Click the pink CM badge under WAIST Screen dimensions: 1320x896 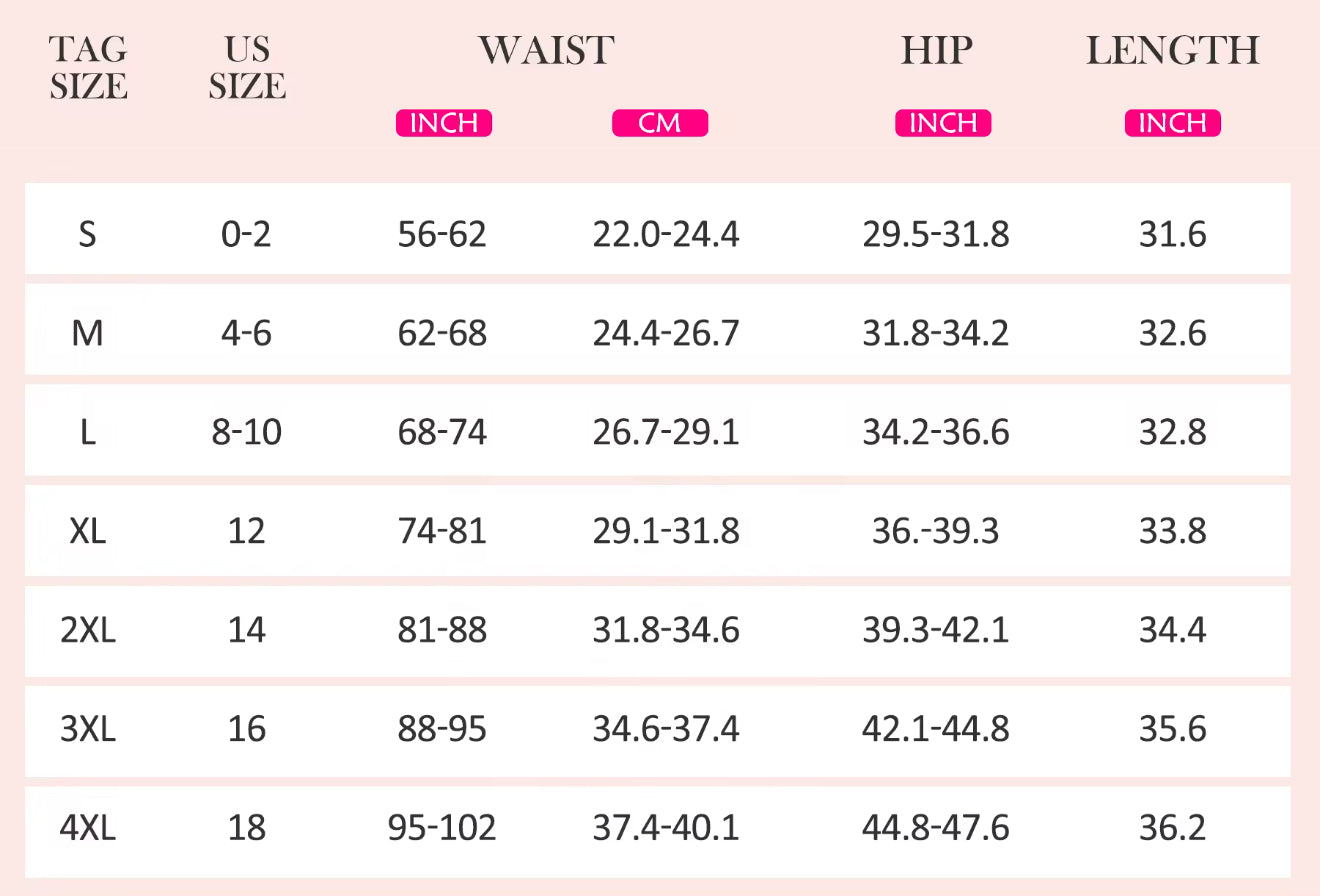pyautogui.click(x=659, y=123)
